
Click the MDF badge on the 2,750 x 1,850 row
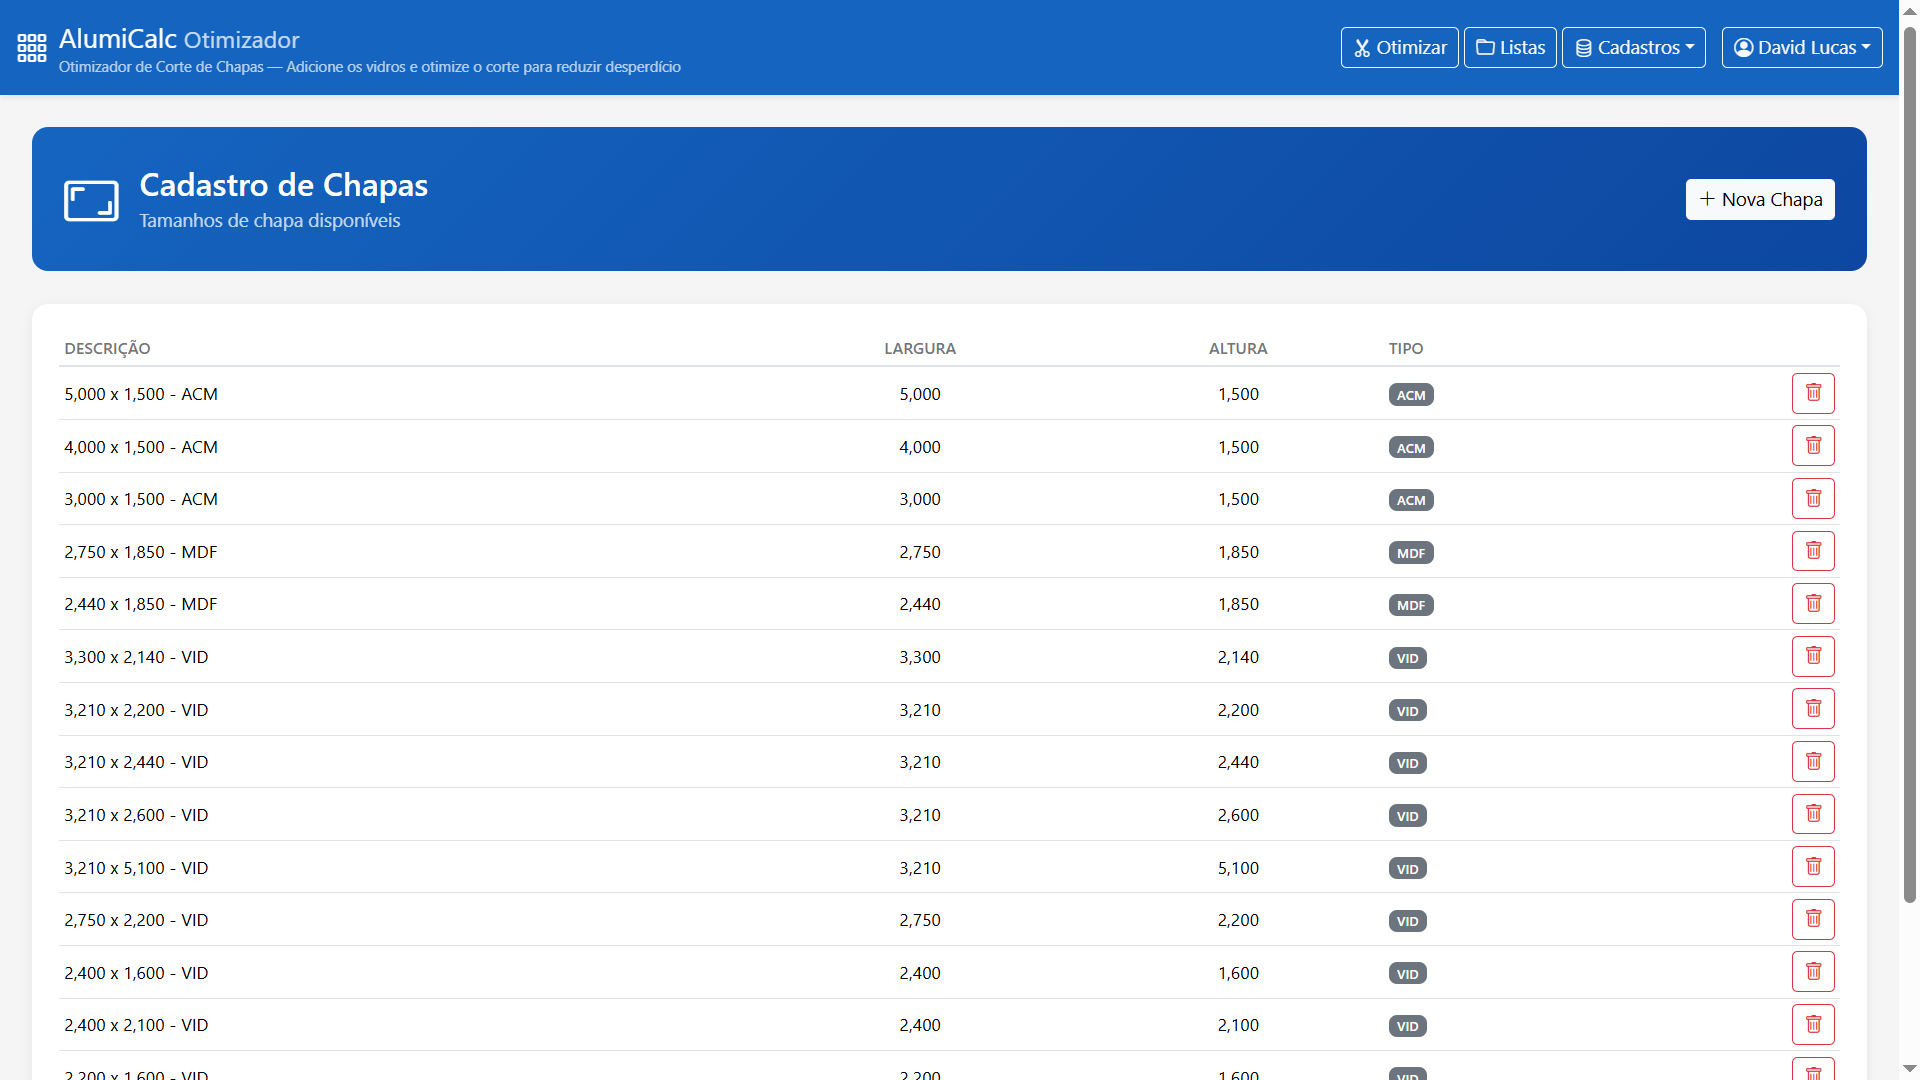click(x=1411, y=553)
